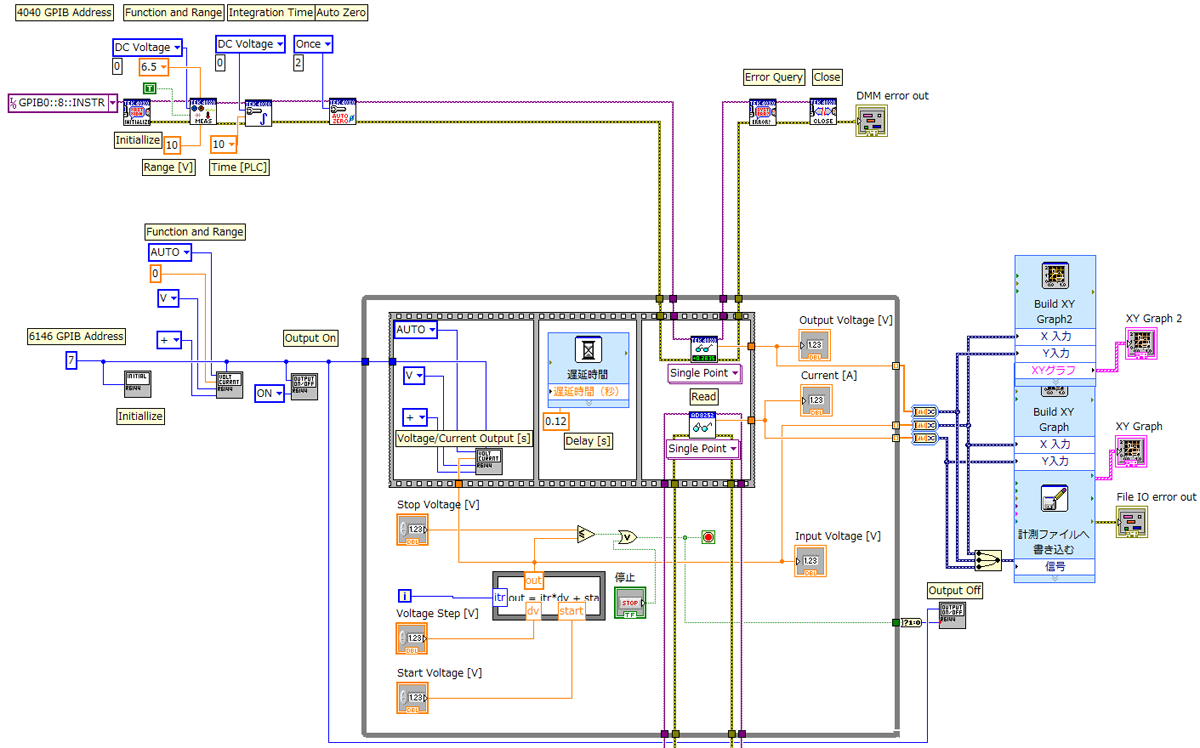Select the DMM MEAS function VI node

pyautogui.click(x=203, y=112)
